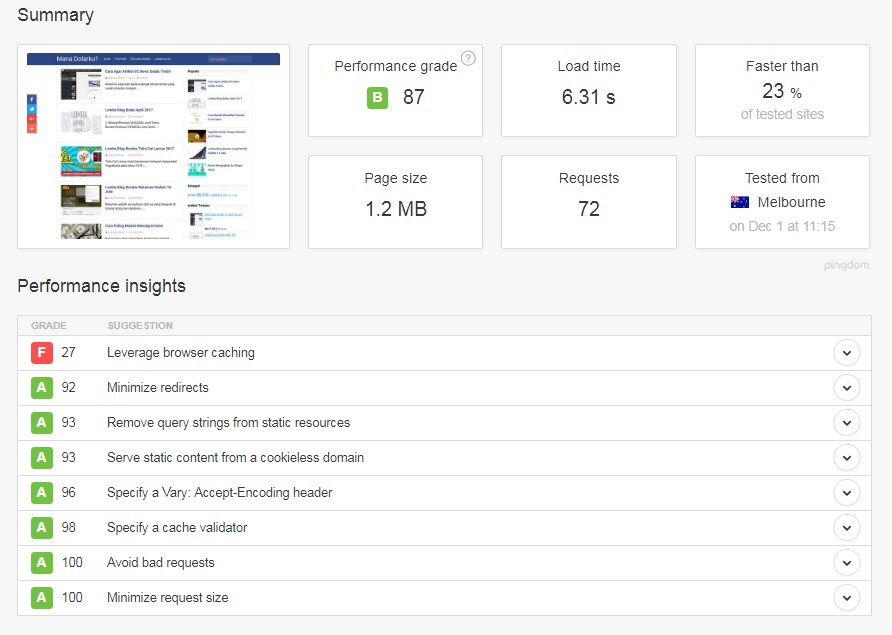Click the A badge for Avoid bad requests
This screenshot has height=635, width=892.
coord(41,563)
